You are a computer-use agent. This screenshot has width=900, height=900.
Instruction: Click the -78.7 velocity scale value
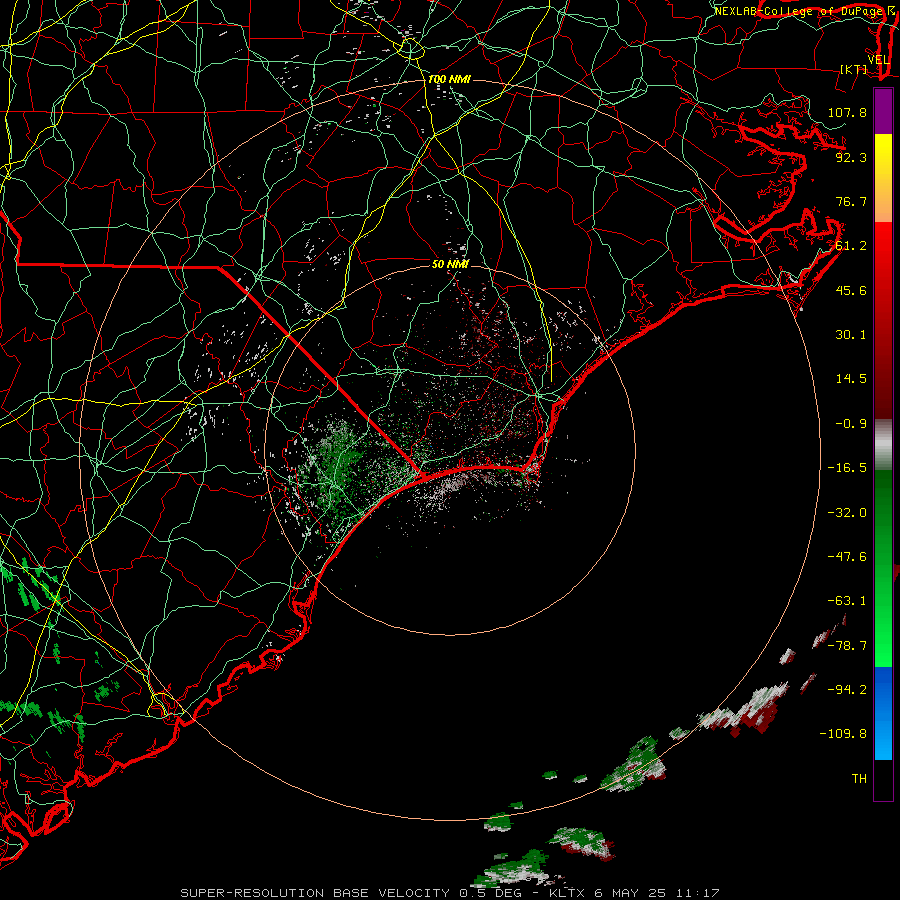847,646
